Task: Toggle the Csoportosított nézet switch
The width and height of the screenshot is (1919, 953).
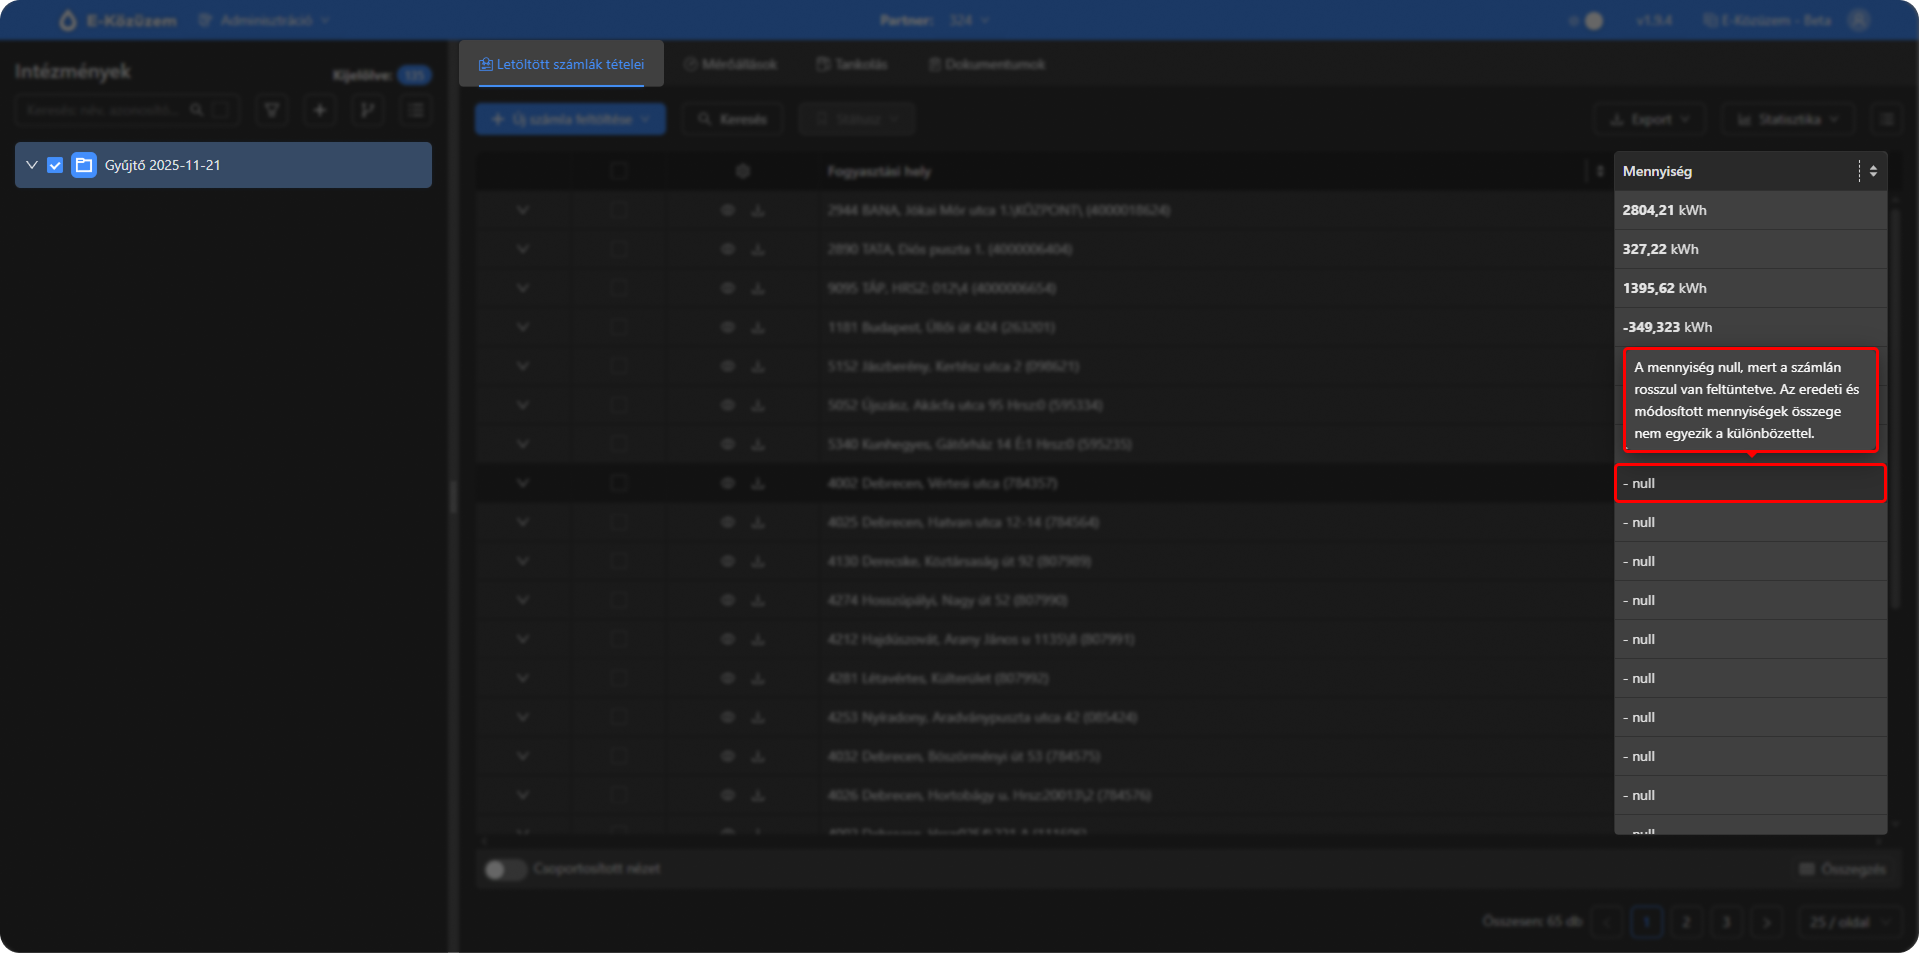Action: pos(505,869)
